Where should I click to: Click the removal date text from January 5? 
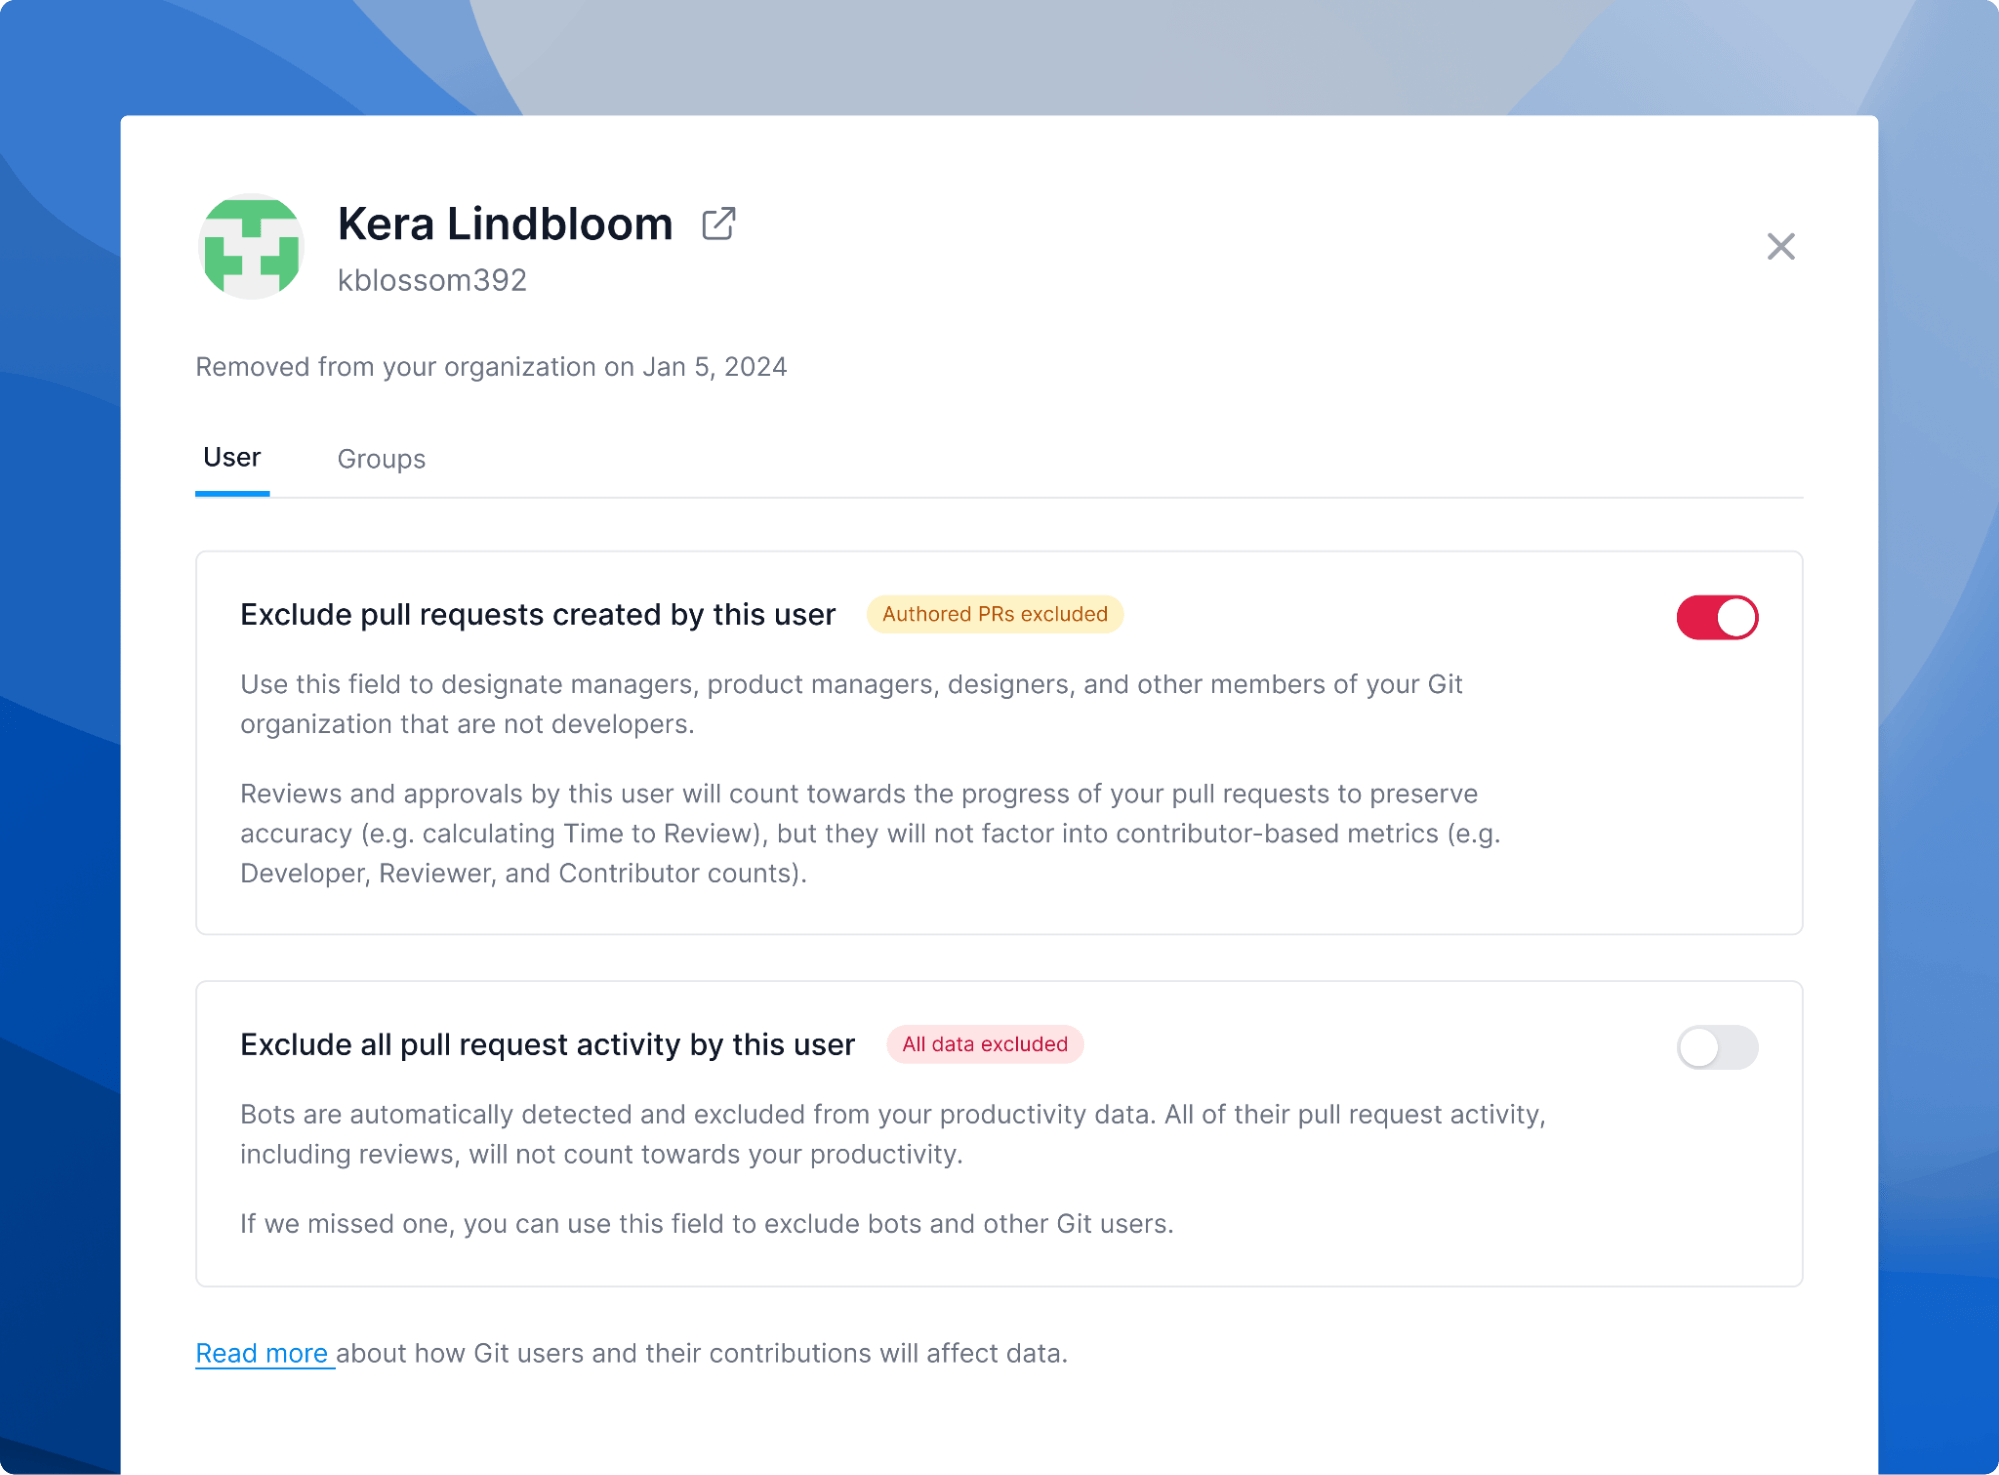point(491,366)
